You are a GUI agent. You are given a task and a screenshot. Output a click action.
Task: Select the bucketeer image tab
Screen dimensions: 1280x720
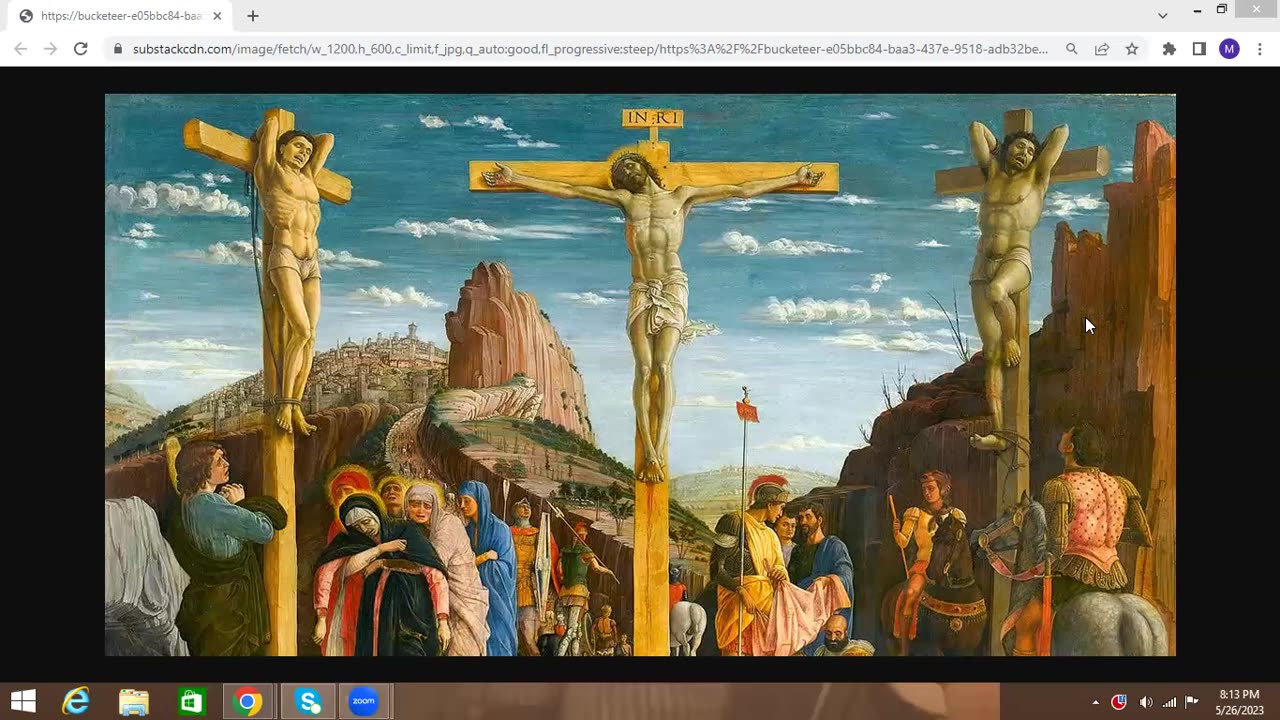coord(120,16)
